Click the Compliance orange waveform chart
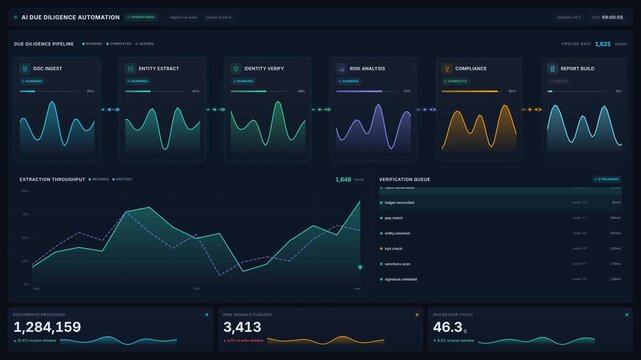This screenshot has width=641, height=360. (479, 127)
